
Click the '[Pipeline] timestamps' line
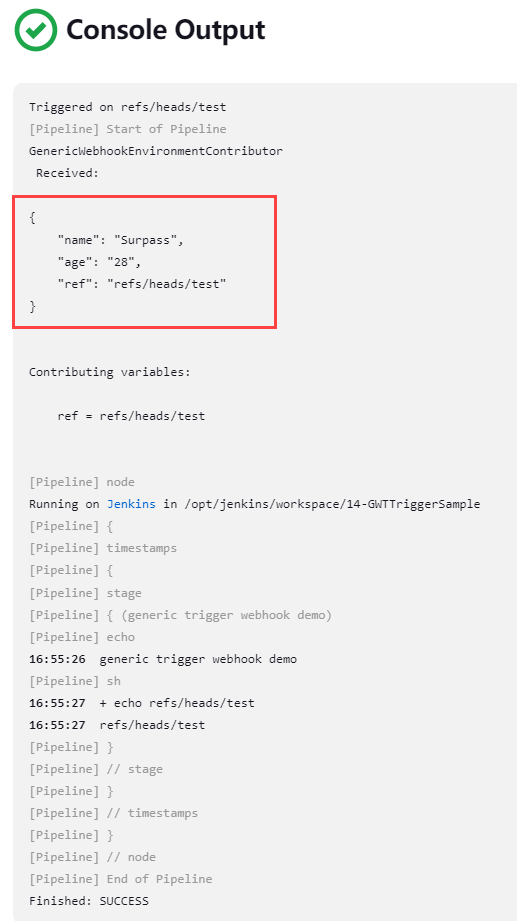(103, 548)
